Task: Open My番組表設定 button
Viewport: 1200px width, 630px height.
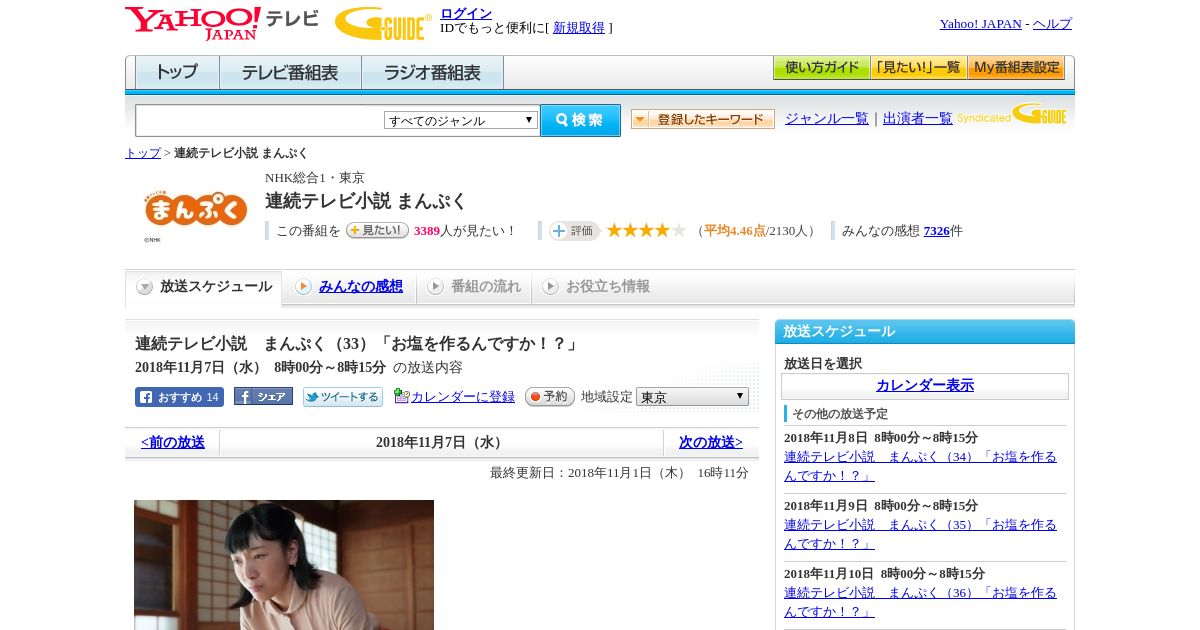Action: [x=1016, y=68]
